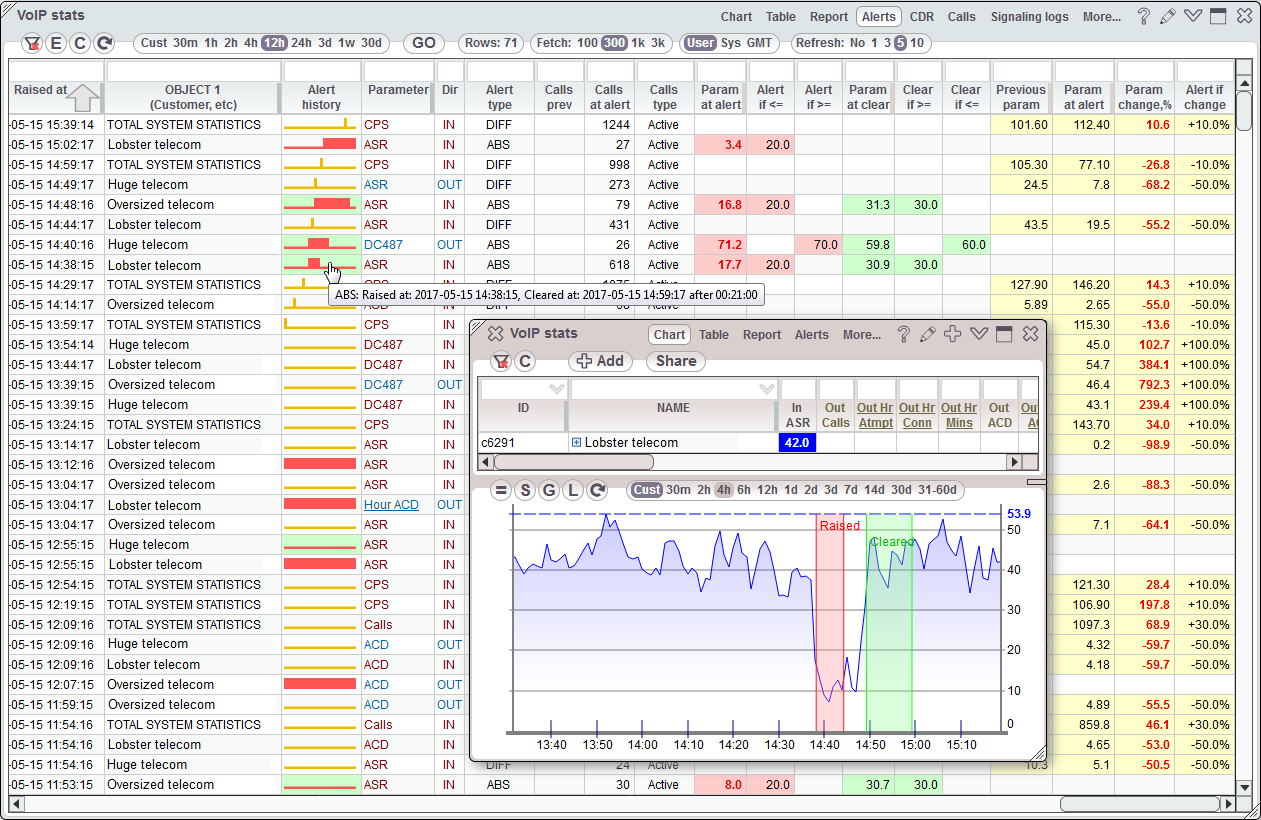This screenshot has height=820, width=1261.
Task: Open the NAME column filter dropdown
Action: 765,388
